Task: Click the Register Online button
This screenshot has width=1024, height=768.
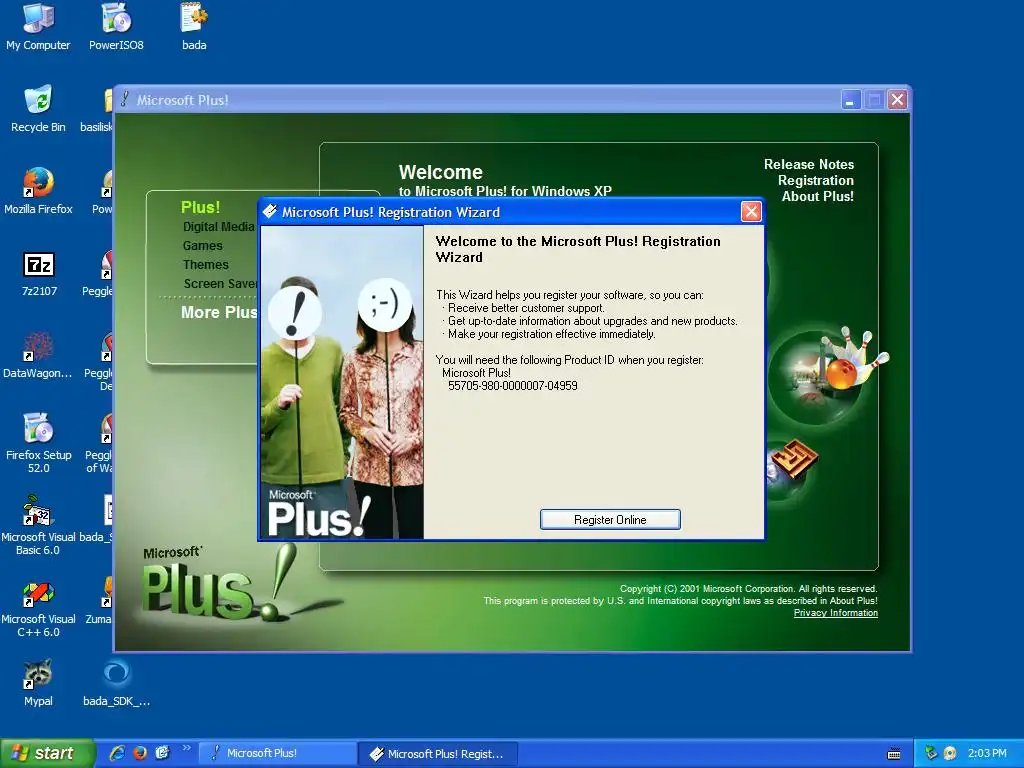Action: pos(610,520)
